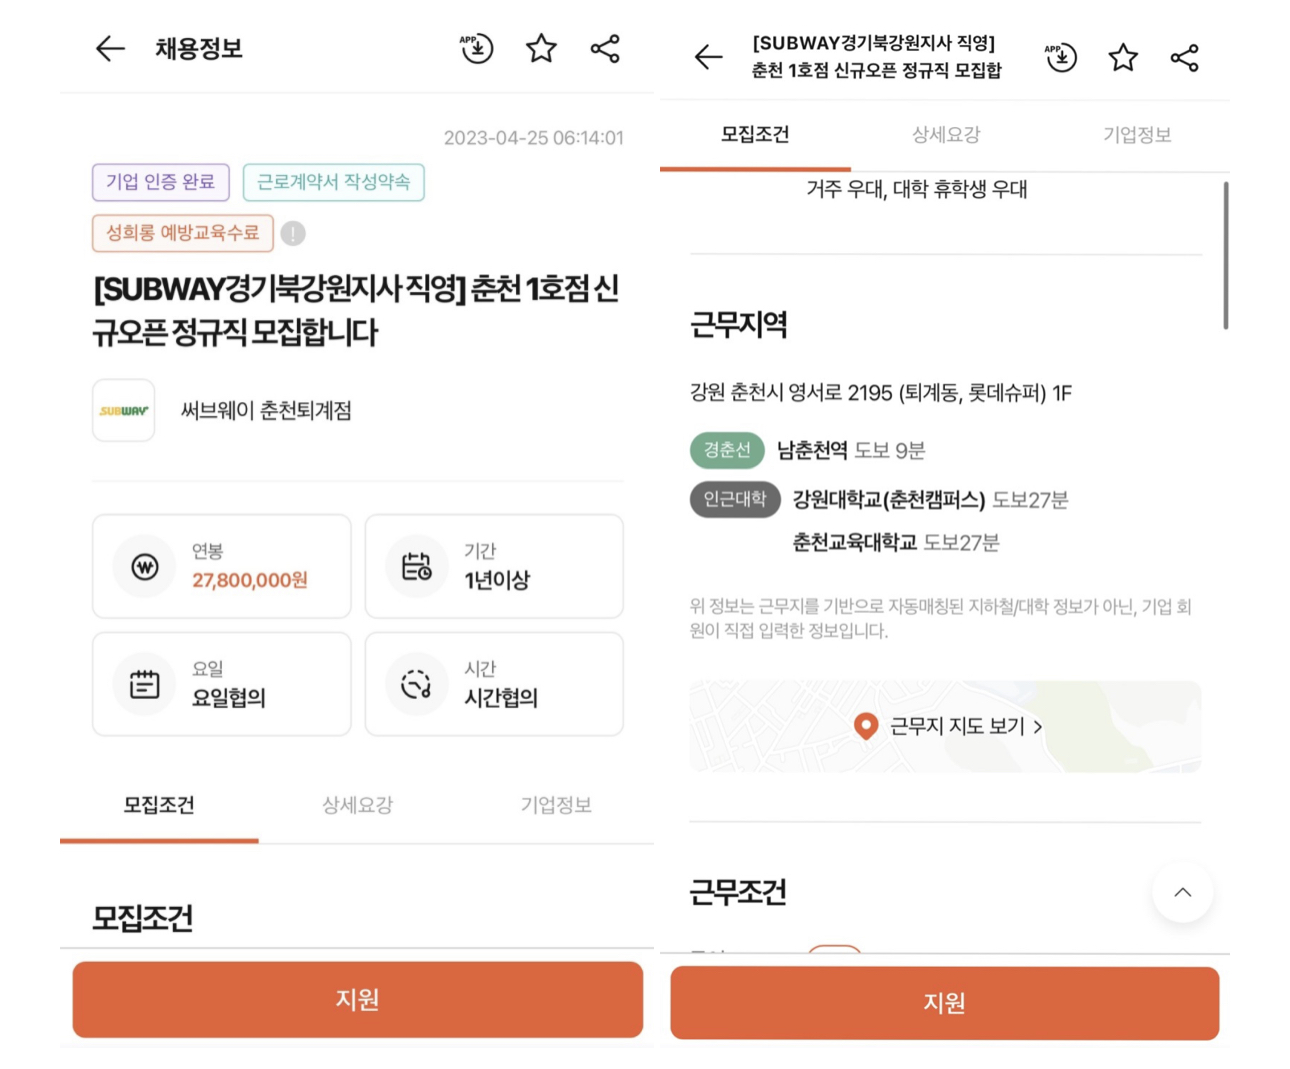Tap the 근로계약서 작성약속 badge
This screenshot has width=1290, height=1069.
[x=334, y=182]
